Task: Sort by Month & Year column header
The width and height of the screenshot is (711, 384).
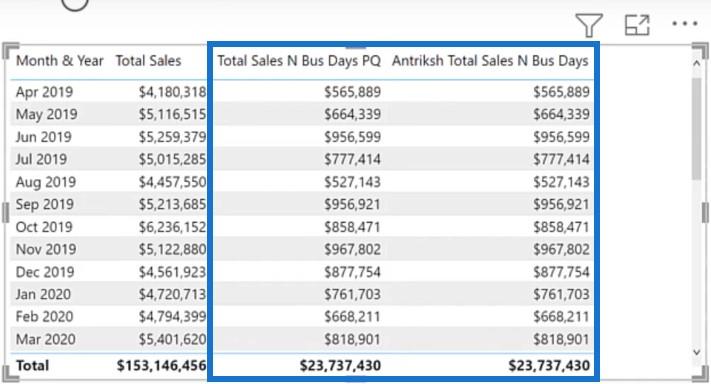Action: click(x=59, y=61)
